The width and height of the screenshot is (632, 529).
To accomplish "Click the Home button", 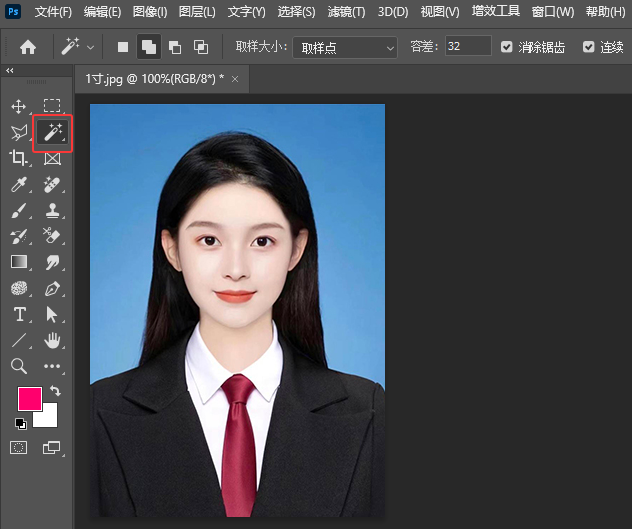I will click(28, 47).
